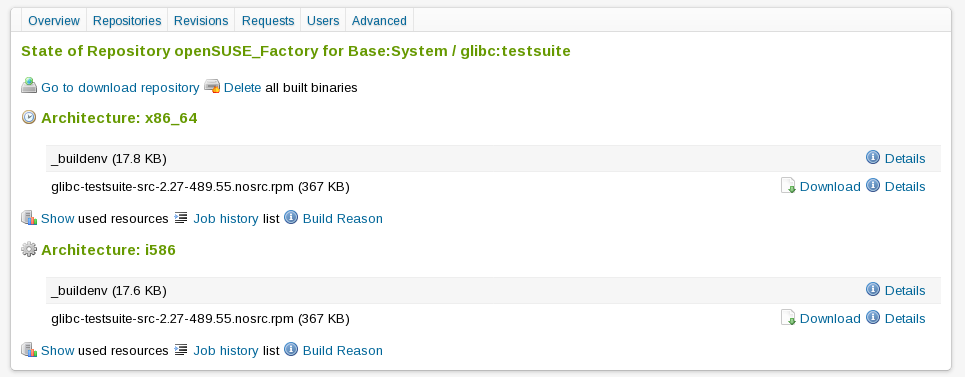Open the Advanced tab

[379, 21]
